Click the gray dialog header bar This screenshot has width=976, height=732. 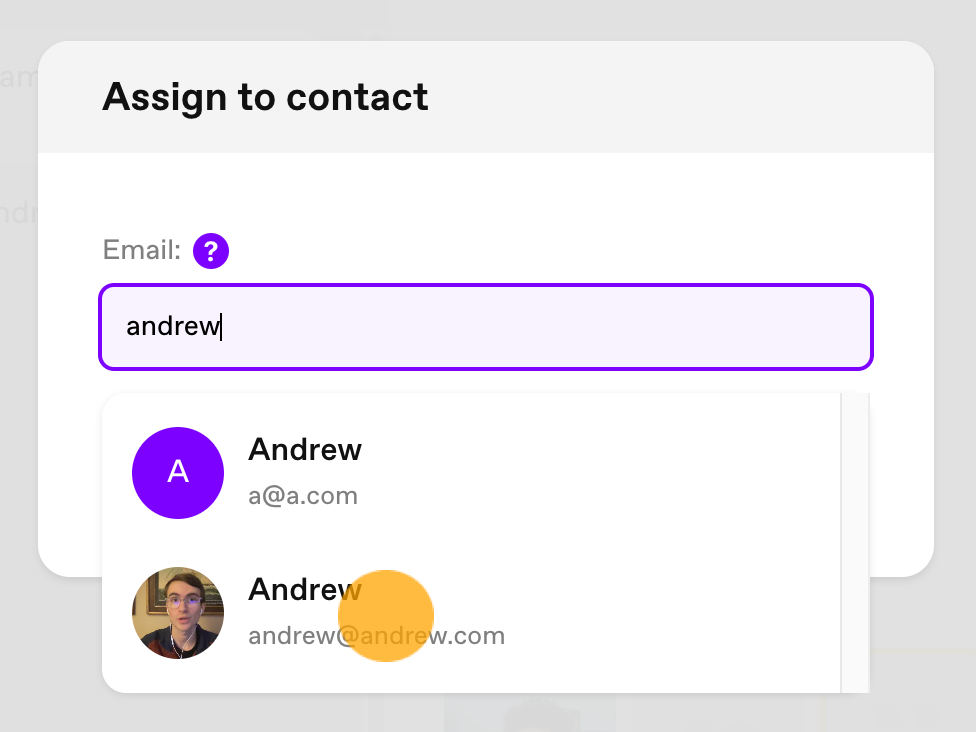point(685,97)
